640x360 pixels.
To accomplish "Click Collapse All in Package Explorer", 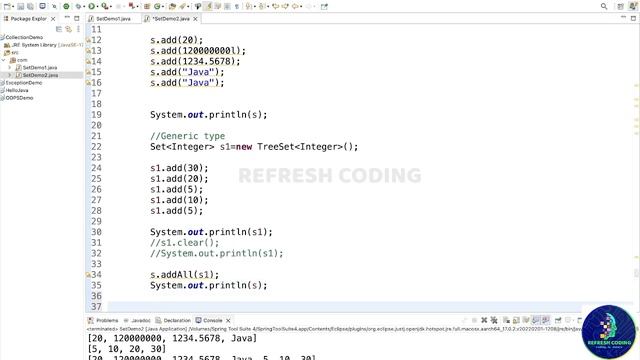I will (59, 29).
